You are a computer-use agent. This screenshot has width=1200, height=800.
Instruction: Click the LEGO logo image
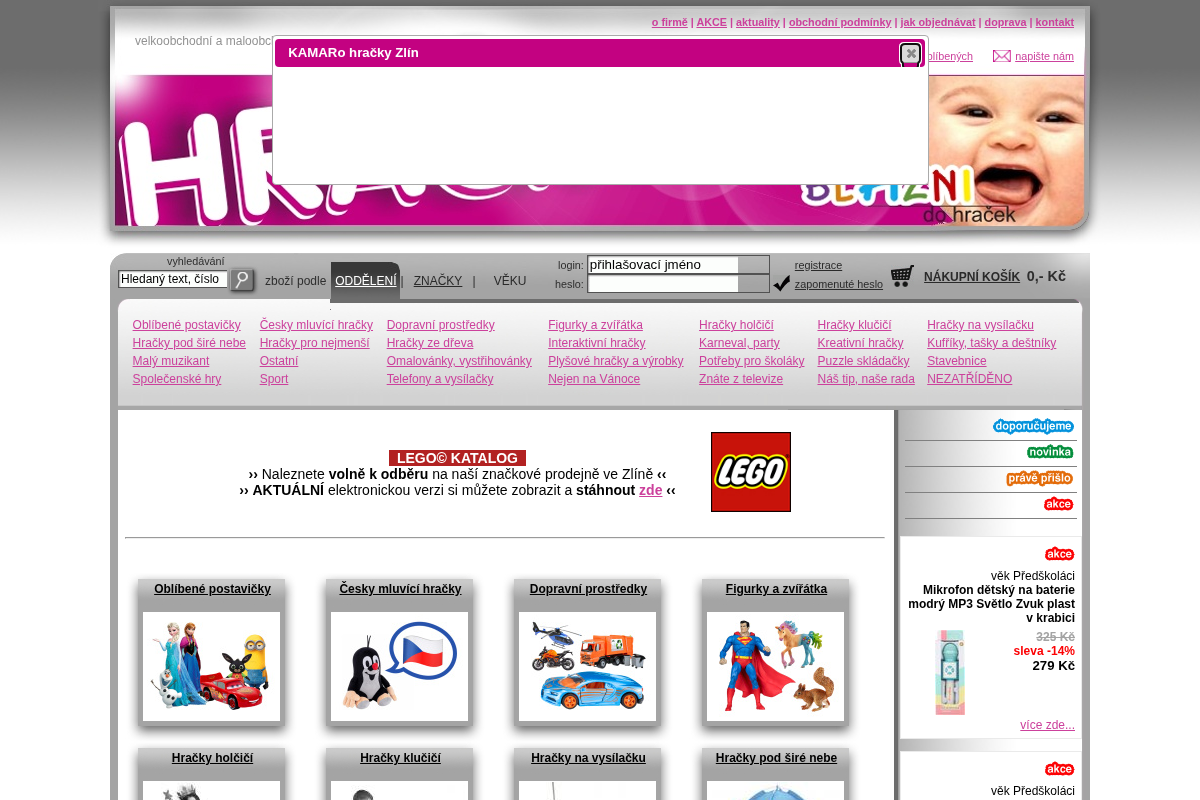tap(751, 472)
